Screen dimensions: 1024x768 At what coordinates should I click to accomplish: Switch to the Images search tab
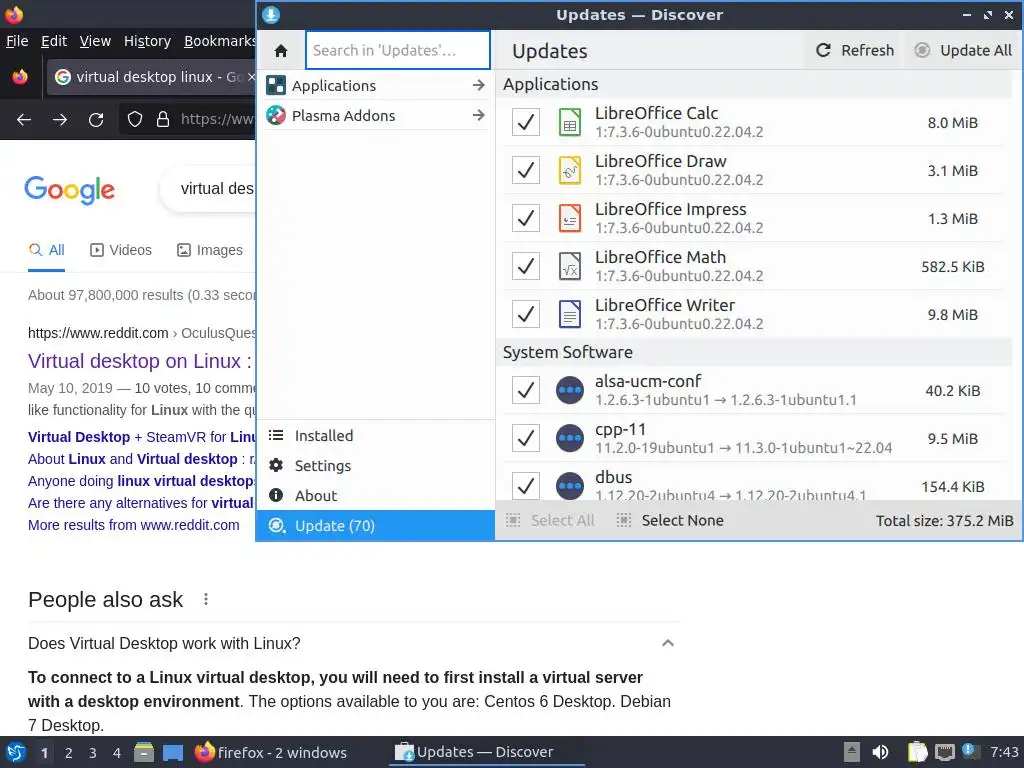pos(210,250)
